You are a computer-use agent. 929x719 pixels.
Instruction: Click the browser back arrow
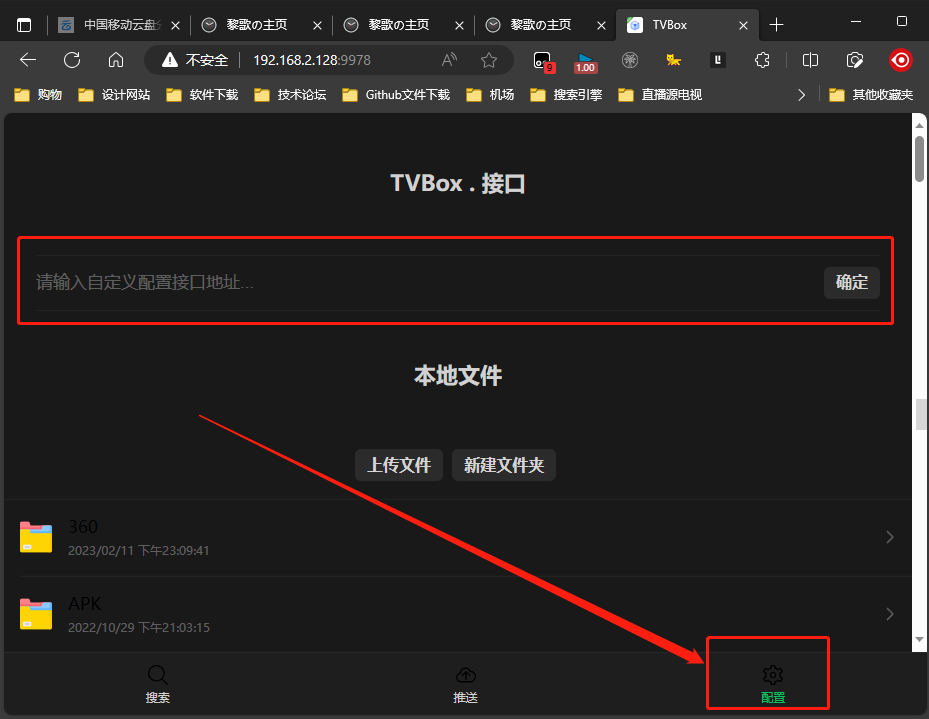point(28,60)
